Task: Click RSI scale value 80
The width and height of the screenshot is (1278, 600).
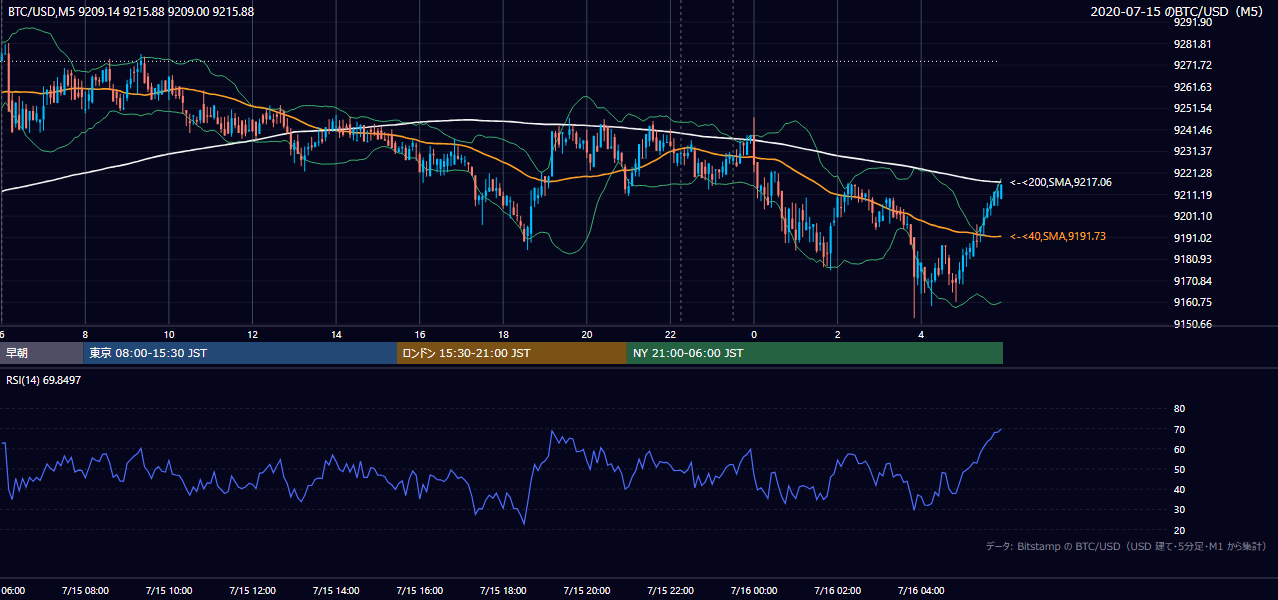Action: tap(1179, 409)
